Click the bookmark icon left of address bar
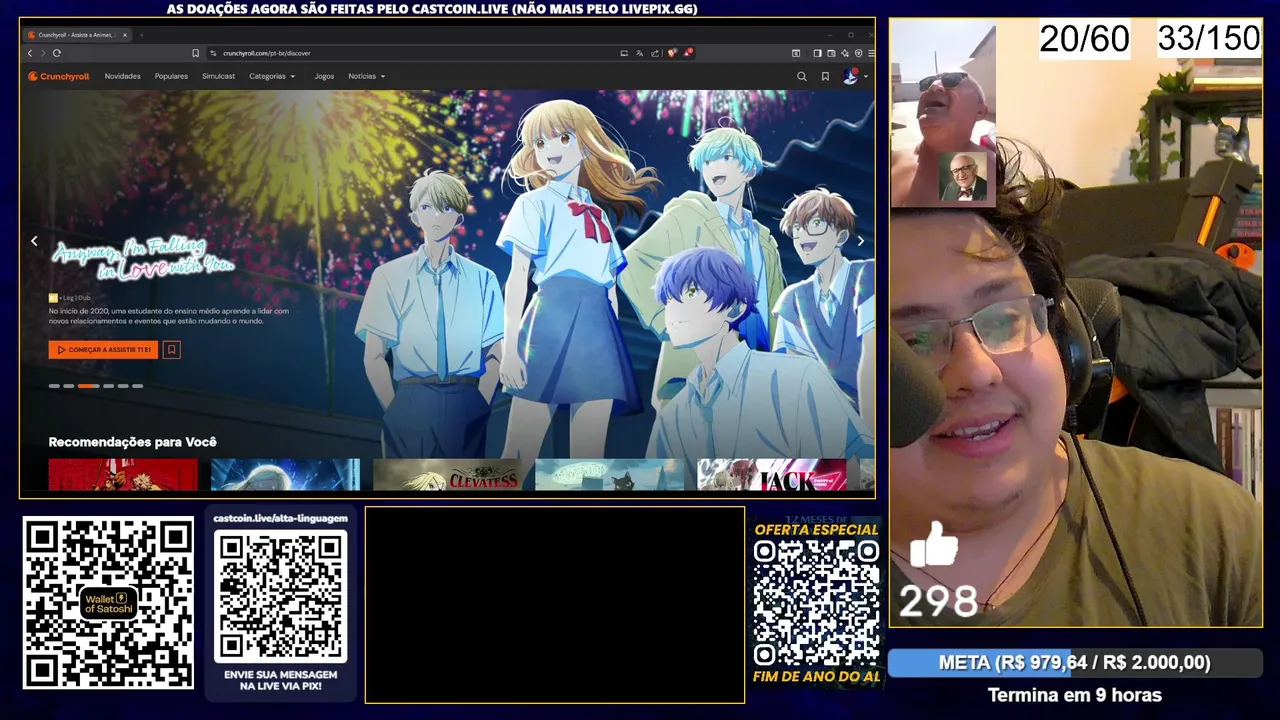Image resolution: width=1280 pixels, height=720 pixels. (195, 53)
